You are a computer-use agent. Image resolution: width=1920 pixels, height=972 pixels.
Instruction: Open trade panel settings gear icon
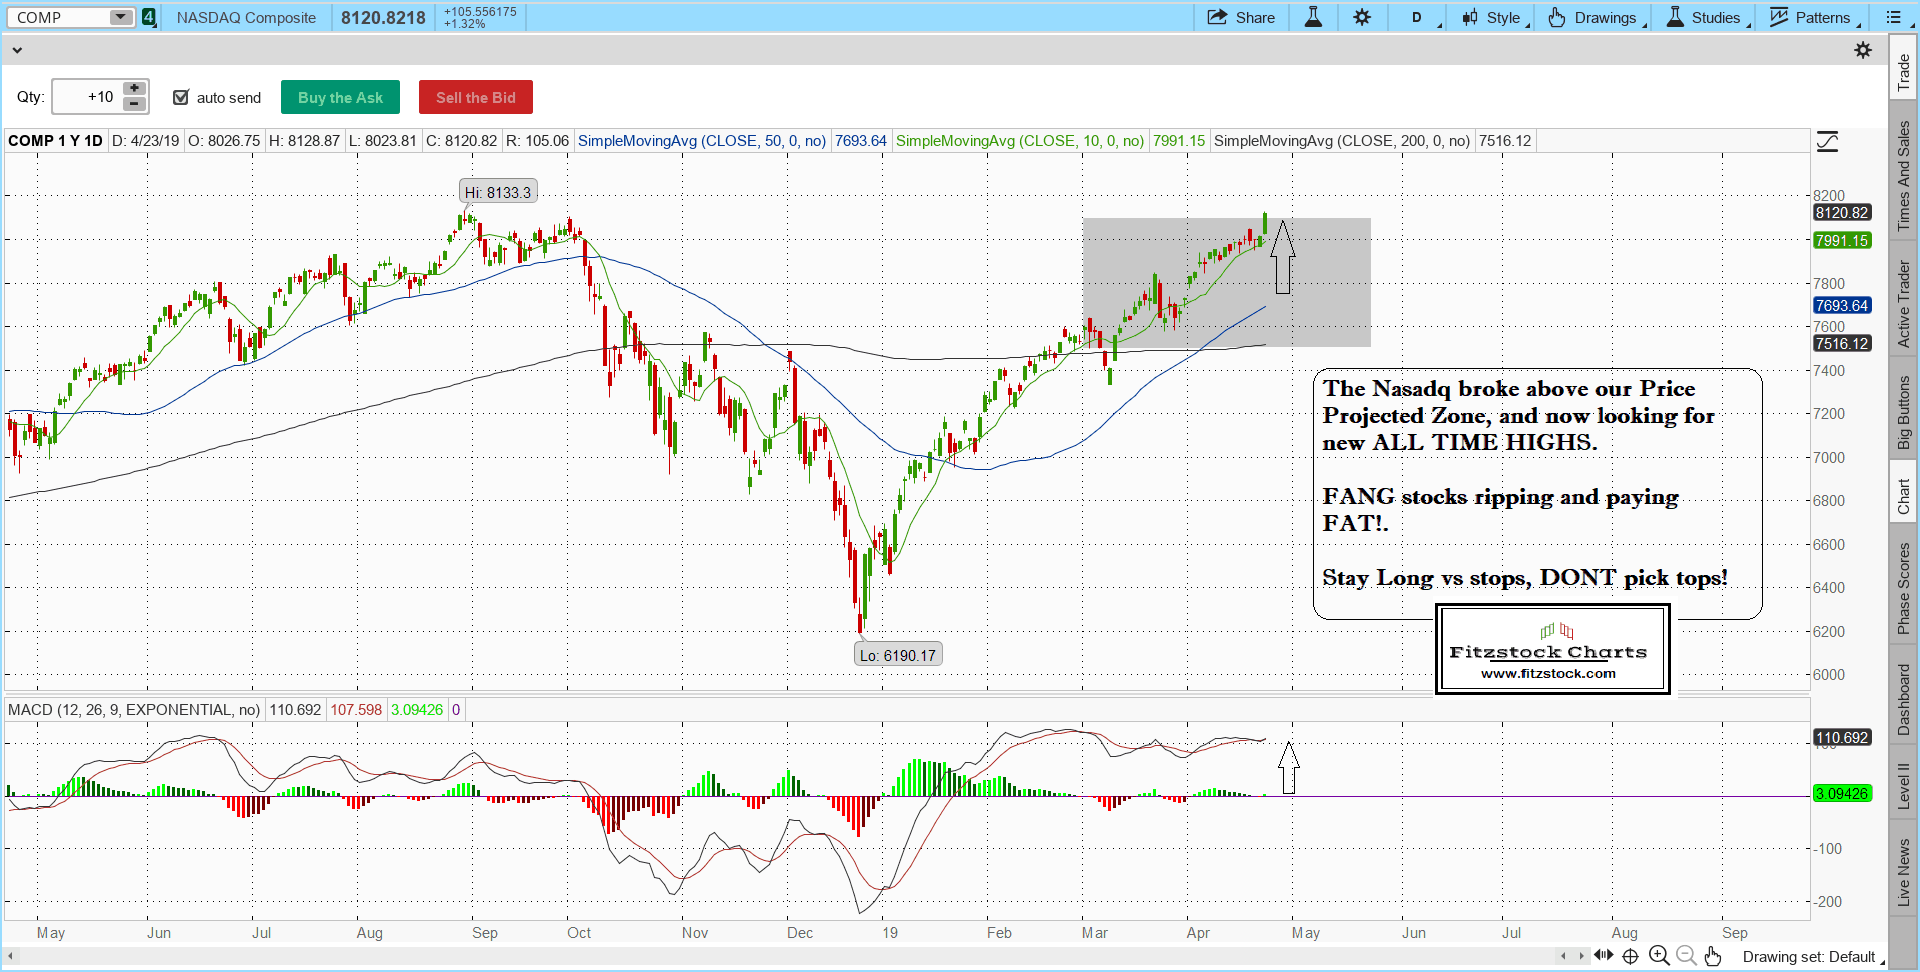(x=1863, y=50)
